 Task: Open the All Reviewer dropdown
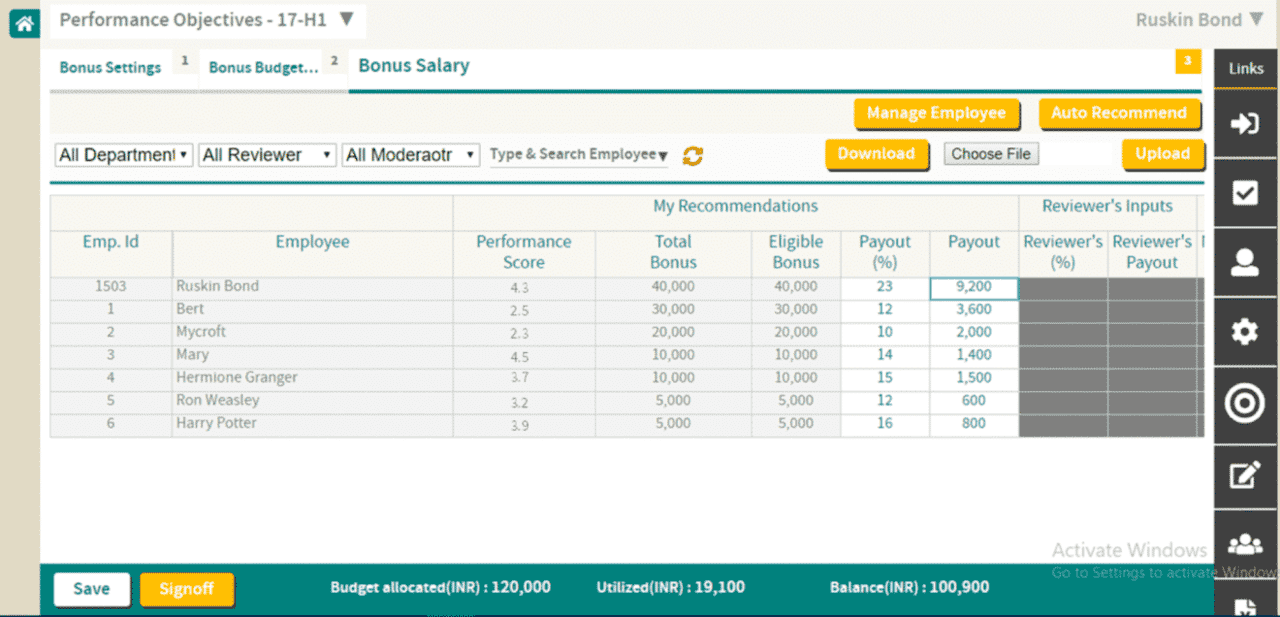pos(267,155)
